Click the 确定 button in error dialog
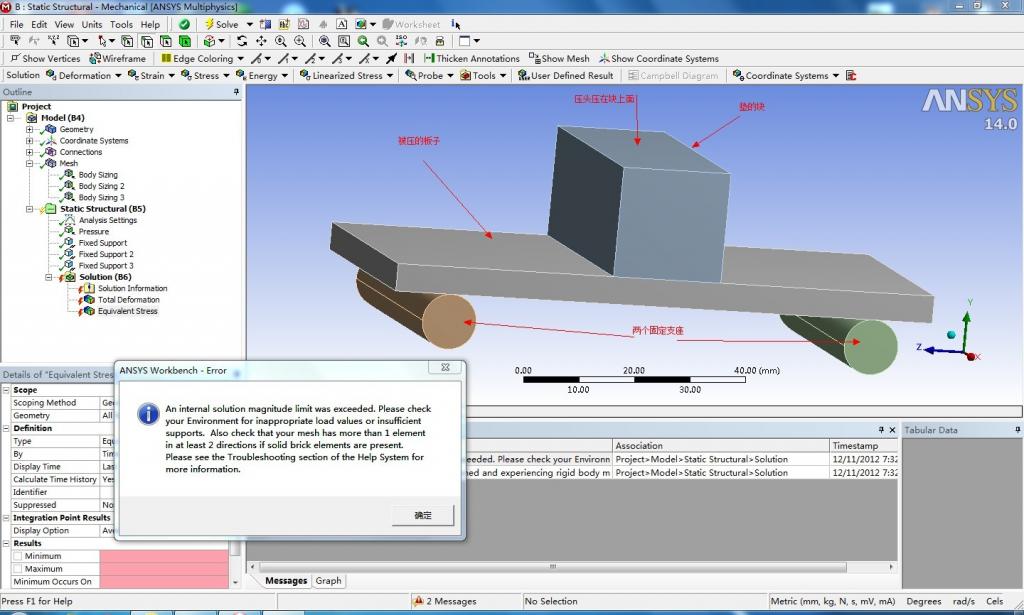This screenshot has width=1024, height=615. click(423, 515)
